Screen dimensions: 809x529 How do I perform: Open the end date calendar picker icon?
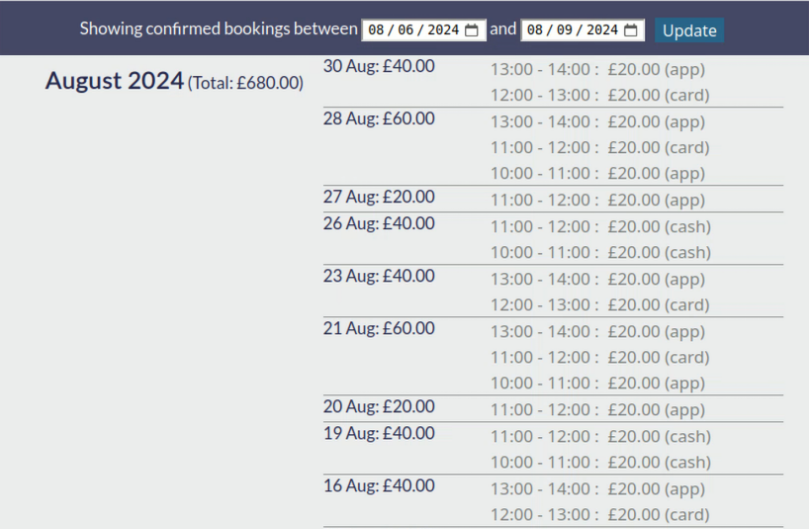630,30
